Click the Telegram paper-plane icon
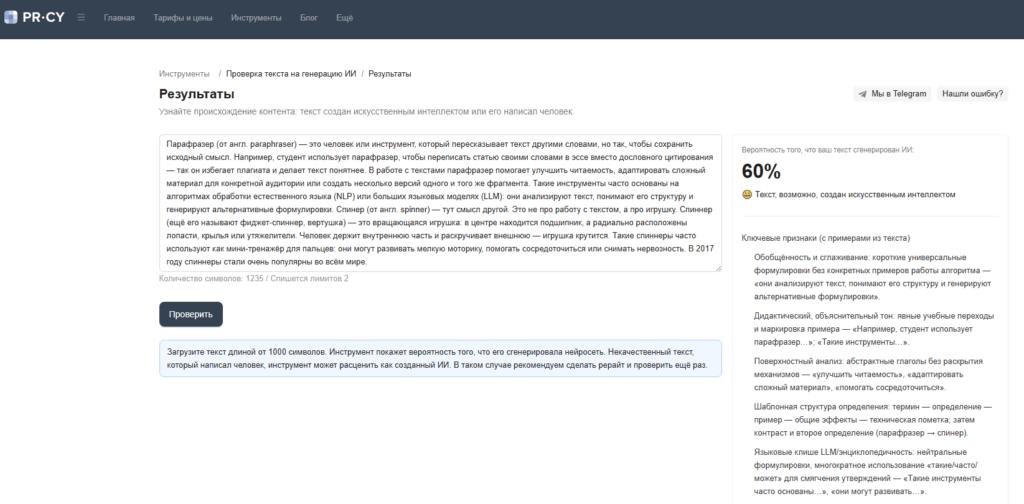Viewport: 1024px width, 504px height. [x=863, y=94]
